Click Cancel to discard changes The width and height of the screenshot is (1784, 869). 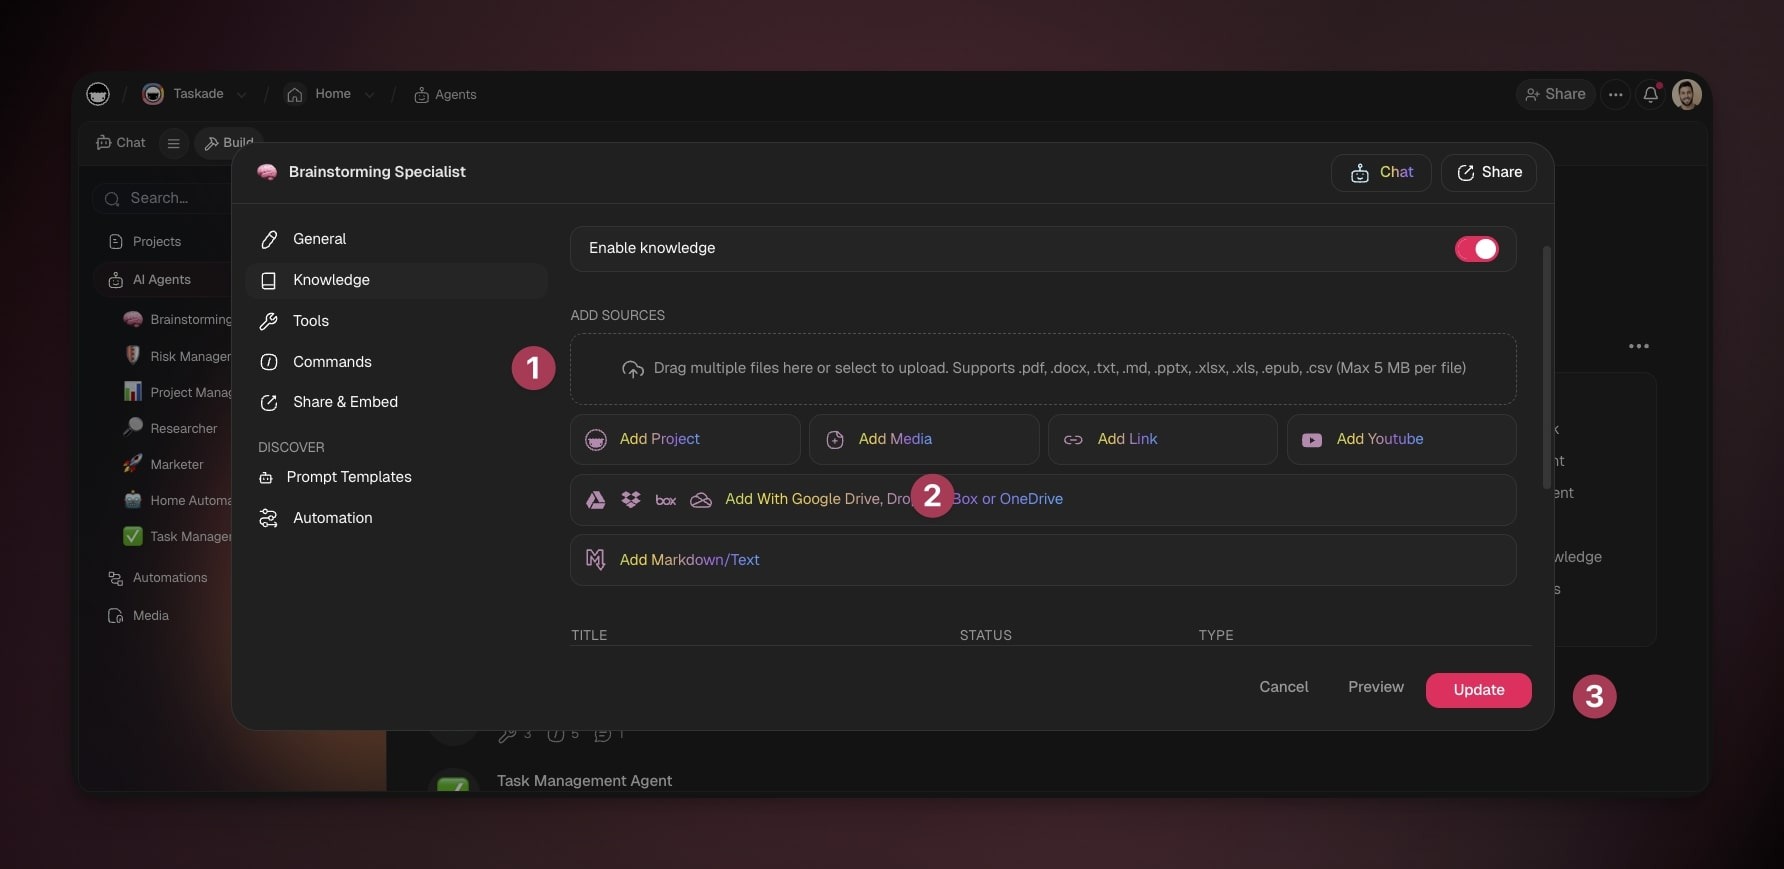[1283, 687]
